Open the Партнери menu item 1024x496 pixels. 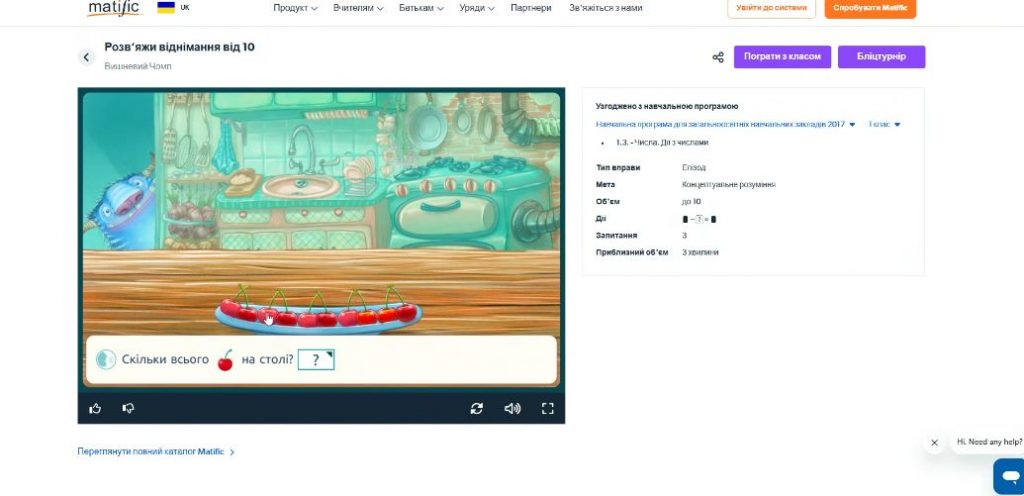point(530,8)
